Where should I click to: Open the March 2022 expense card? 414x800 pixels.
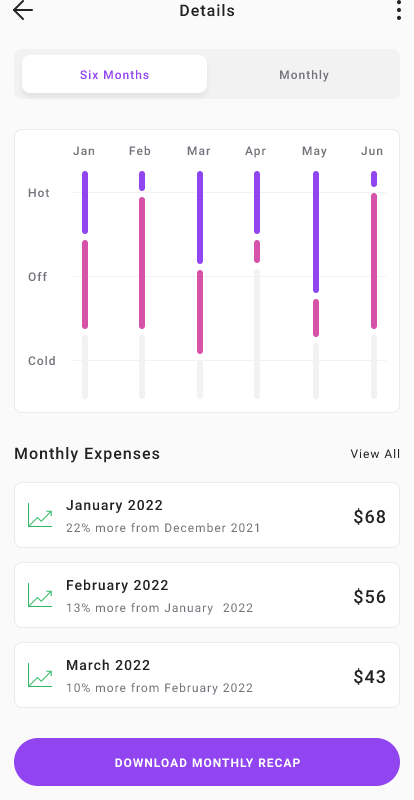[207, 675]
